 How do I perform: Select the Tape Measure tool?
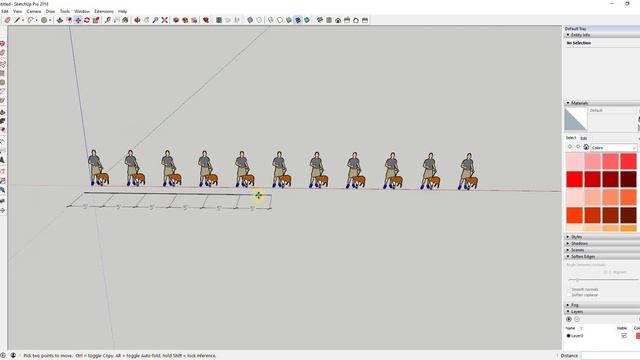tap(108, 20)
